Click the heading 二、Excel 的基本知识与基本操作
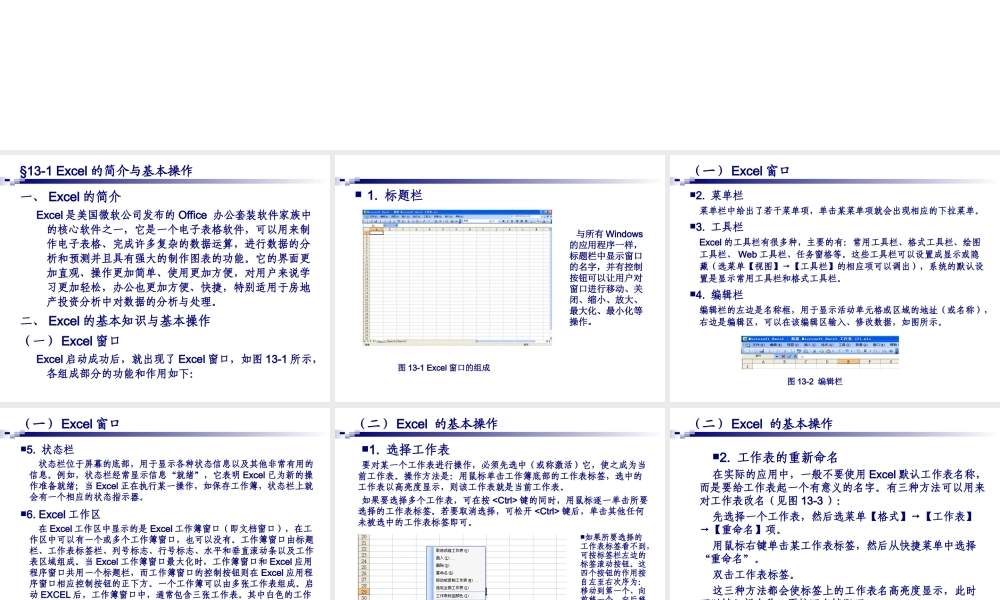 pos(115,321)
